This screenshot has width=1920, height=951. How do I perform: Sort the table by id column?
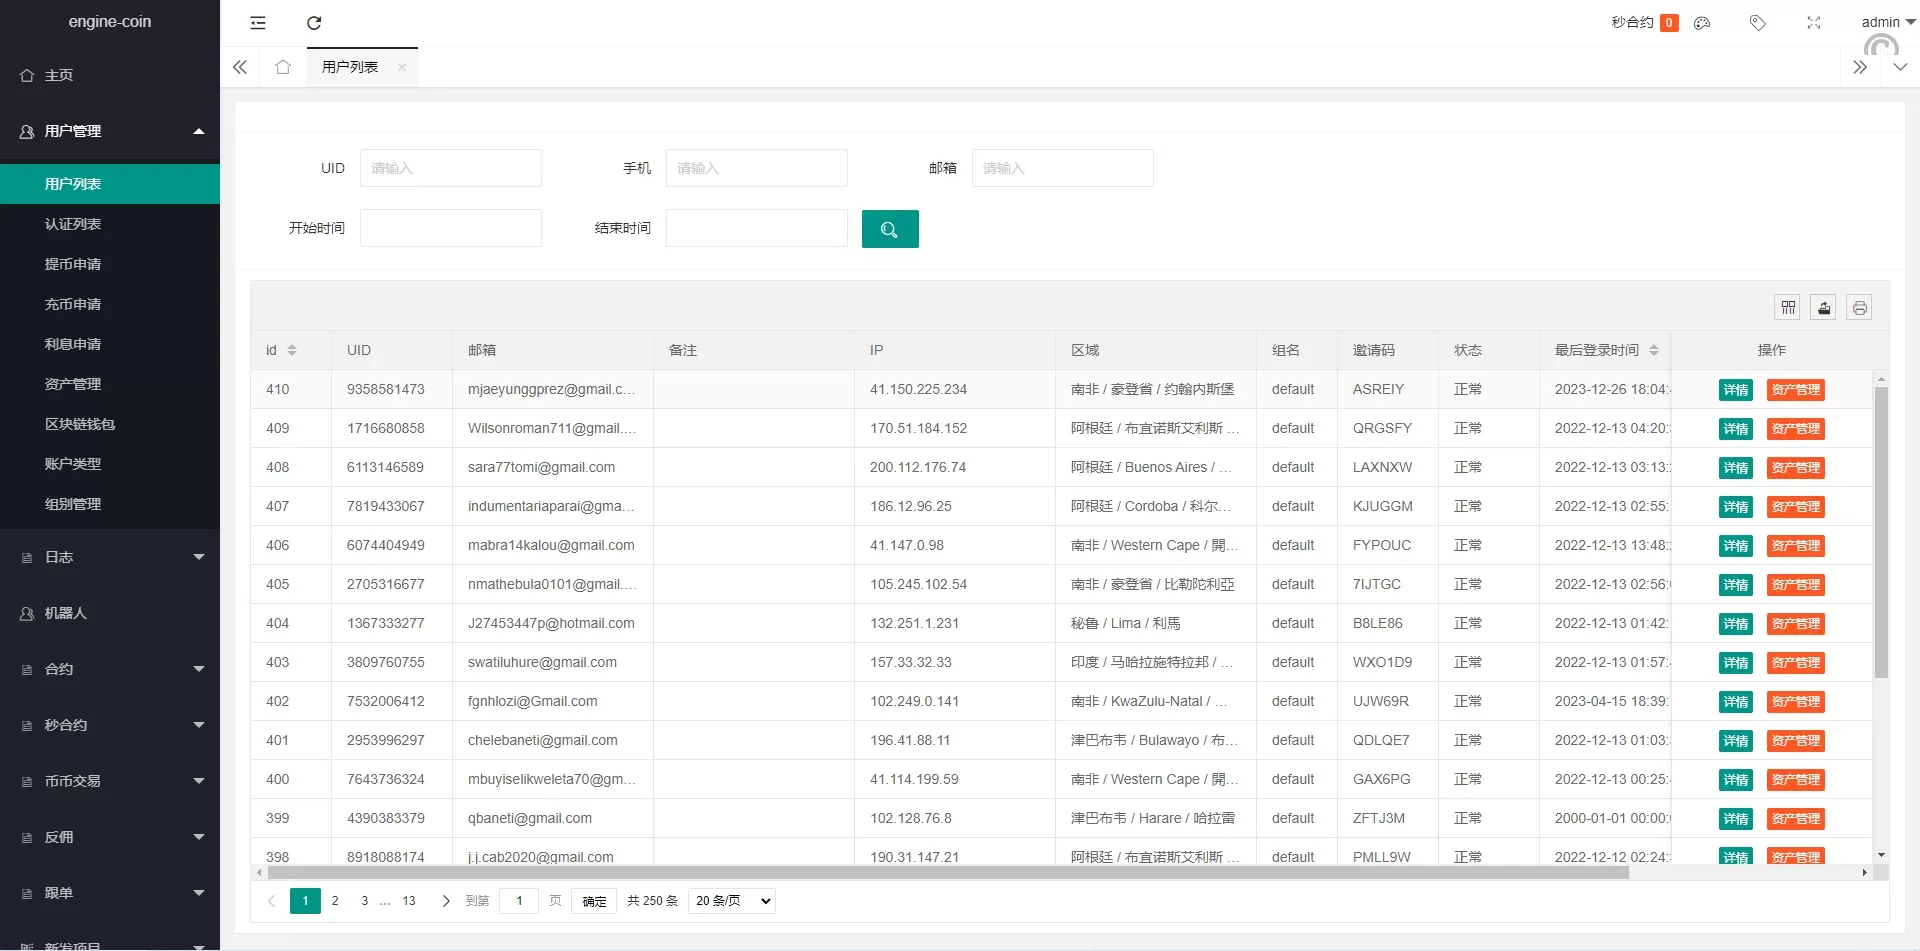pos(292,350)
